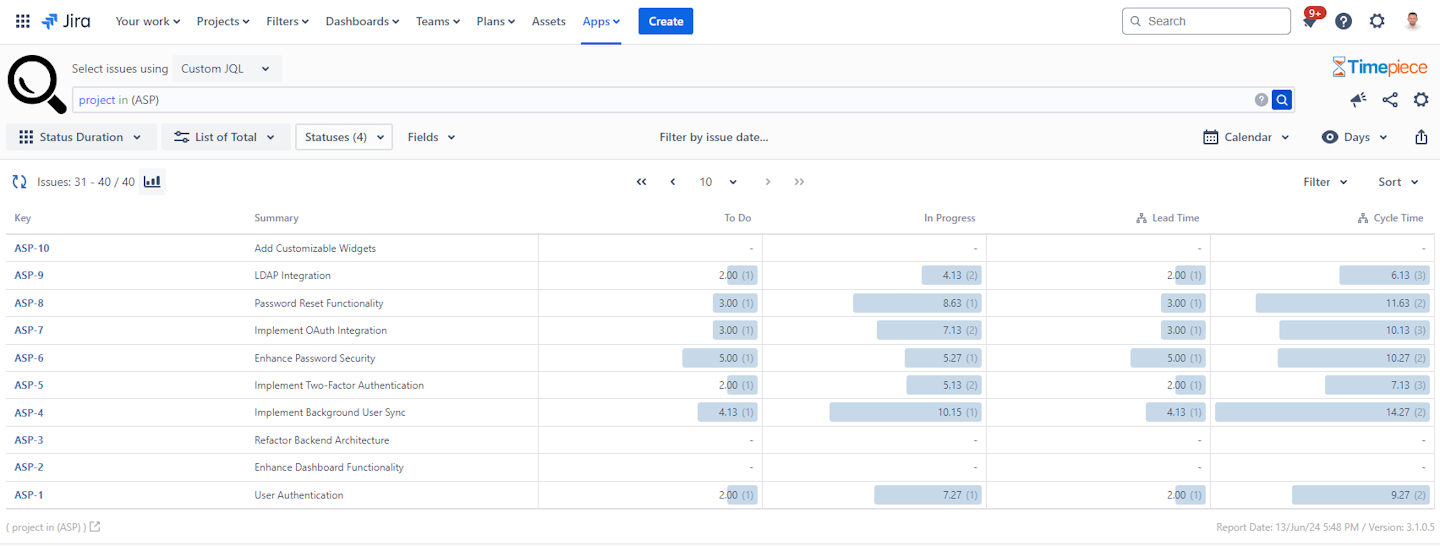Click the Jira logo
Image resolution: width=1440 pixels, height=546 pixels.
[67, 21]
